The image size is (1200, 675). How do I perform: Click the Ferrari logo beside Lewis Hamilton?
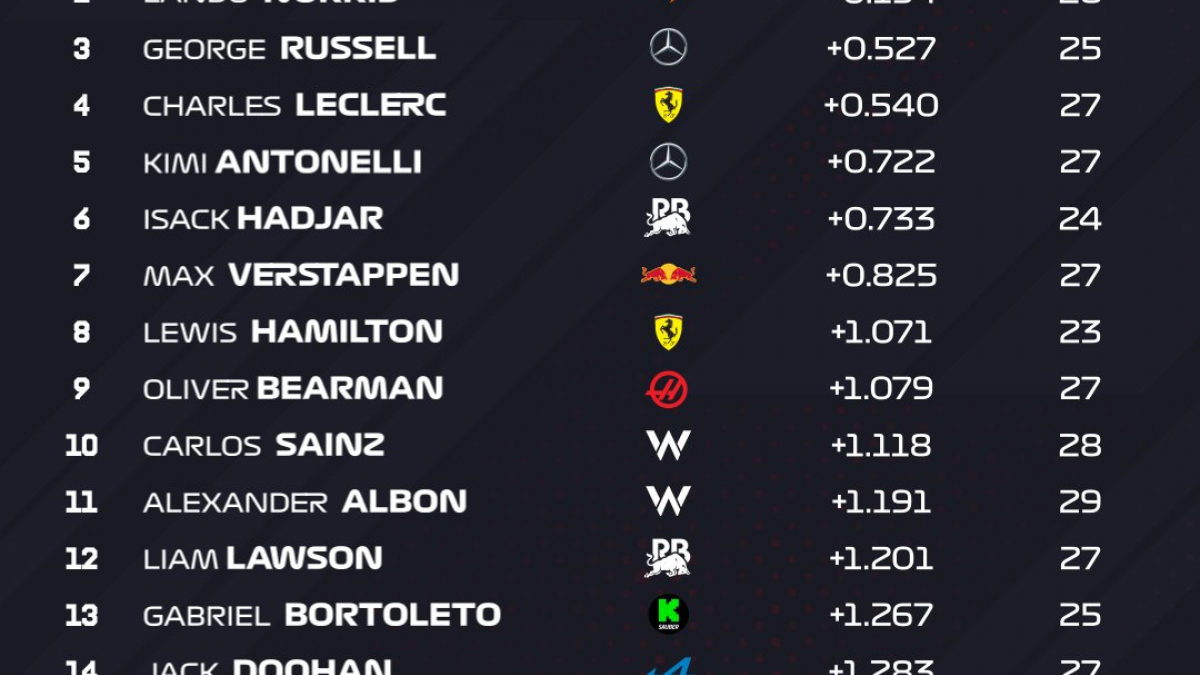(668, 332)
